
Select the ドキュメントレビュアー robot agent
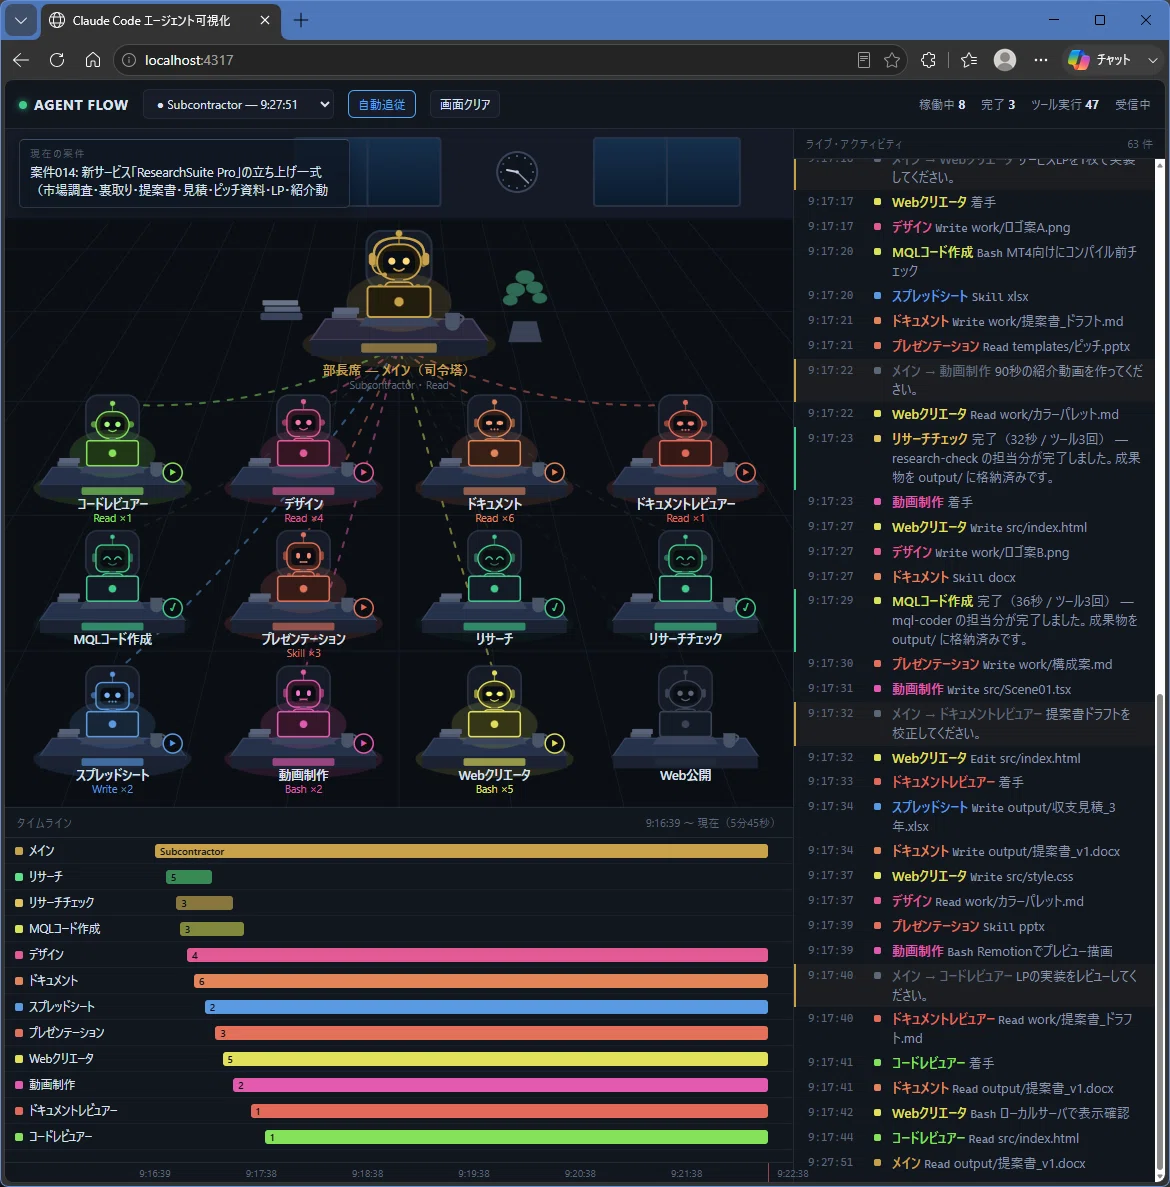(685, 431)
